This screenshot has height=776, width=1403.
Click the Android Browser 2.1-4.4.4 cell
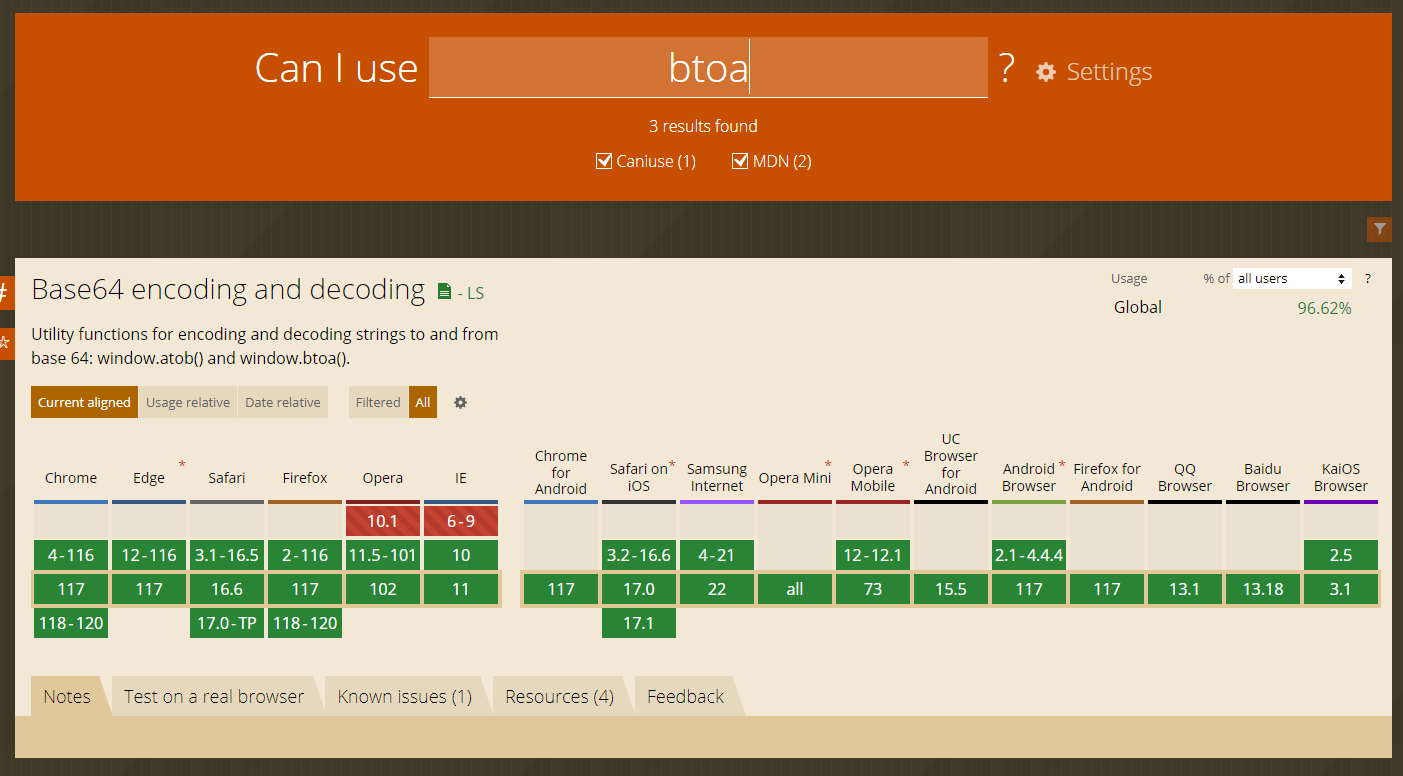pos(1029,555)
